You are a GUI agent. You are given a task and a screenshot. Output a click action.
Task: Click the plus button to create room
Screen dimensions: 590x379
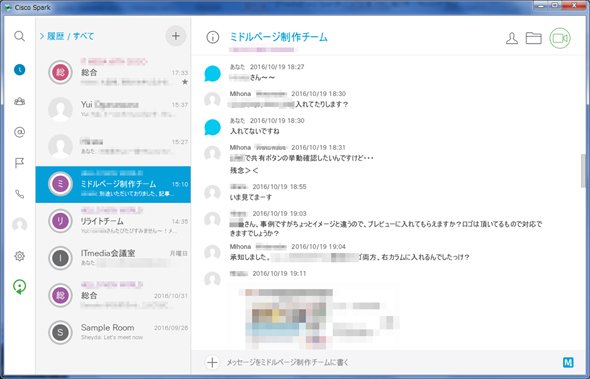[x=176, y=36]
